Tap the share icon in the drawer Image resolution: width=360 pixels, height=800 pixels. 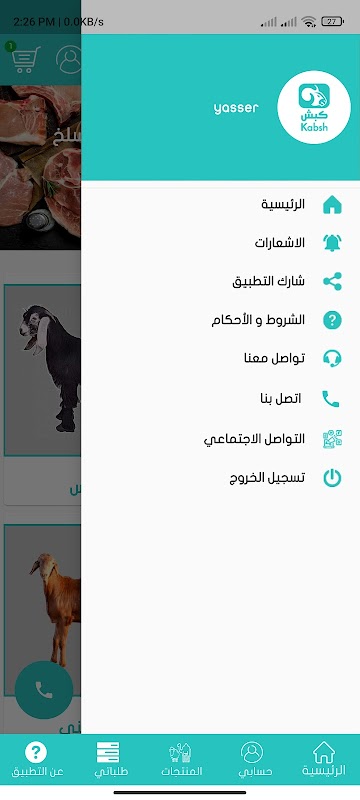point(332,281)
